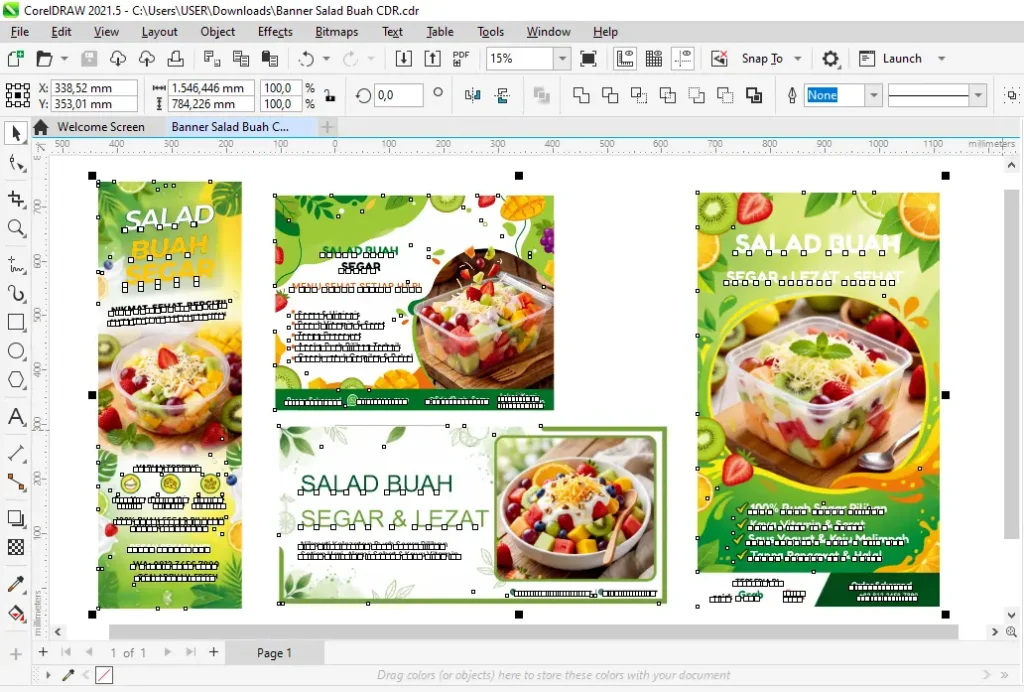1024x692 pixels.
Task: Expand the Open recent files arrow
Action: click(x=64, y=59)
